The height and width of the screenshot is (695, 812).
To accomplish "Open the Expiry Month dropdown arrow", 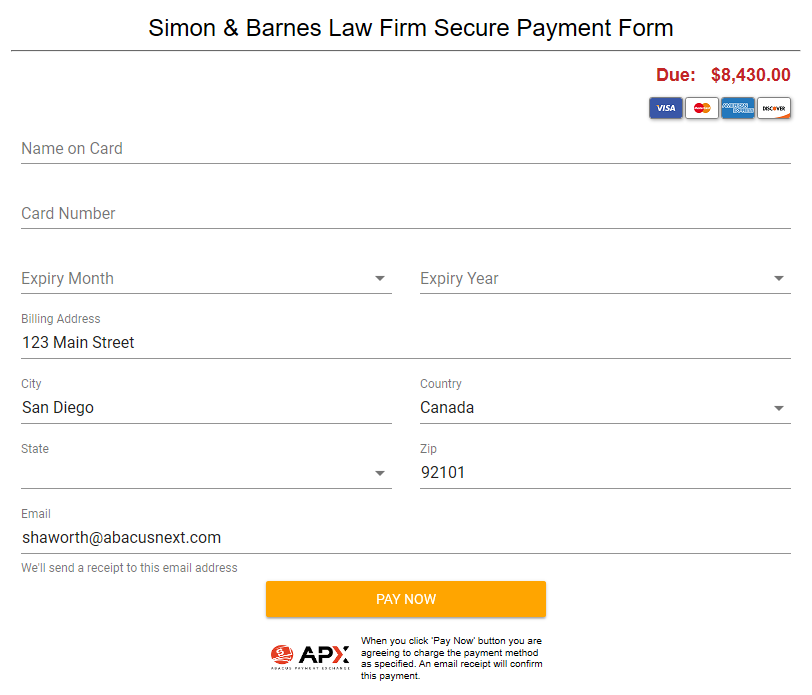I will pyautogui.click(x=380, y=279).
